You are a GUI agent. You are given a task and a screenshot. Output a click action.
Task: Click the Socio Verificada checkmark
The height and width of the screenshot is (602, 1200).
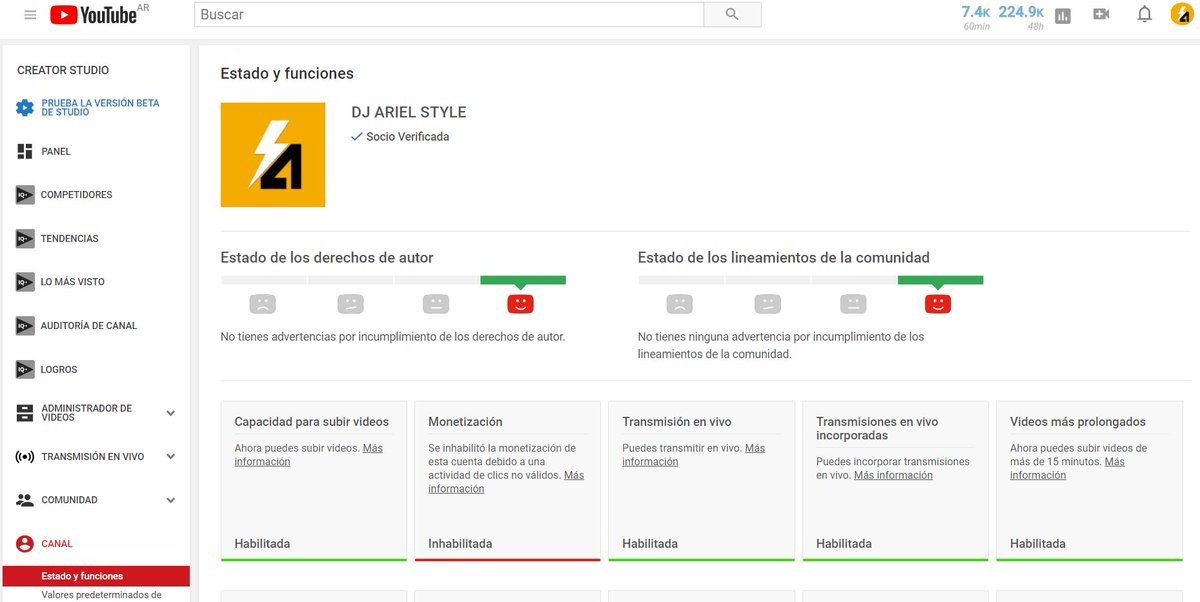click(x=357, y=137)
